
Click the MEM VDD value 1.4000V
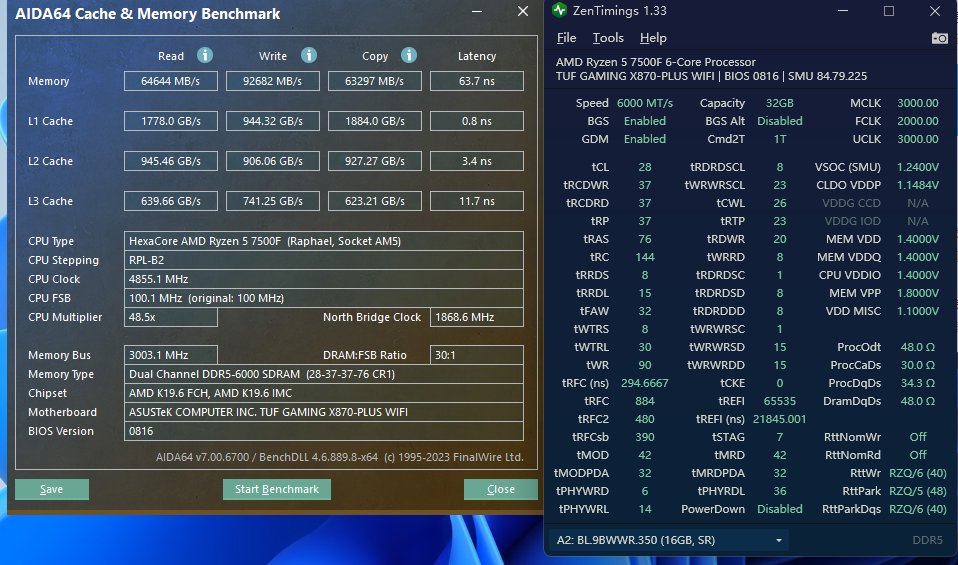(x=918, y=239)
